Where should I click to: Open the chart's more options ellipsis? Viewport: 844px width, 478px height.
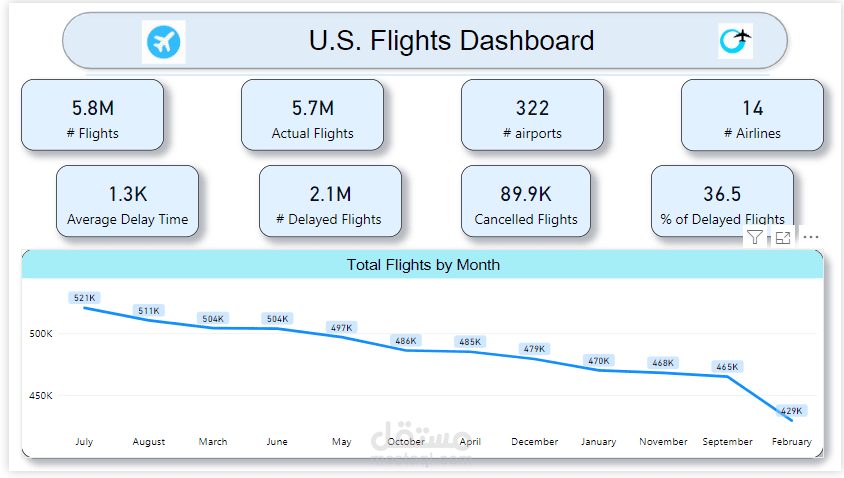click(811, 237)
